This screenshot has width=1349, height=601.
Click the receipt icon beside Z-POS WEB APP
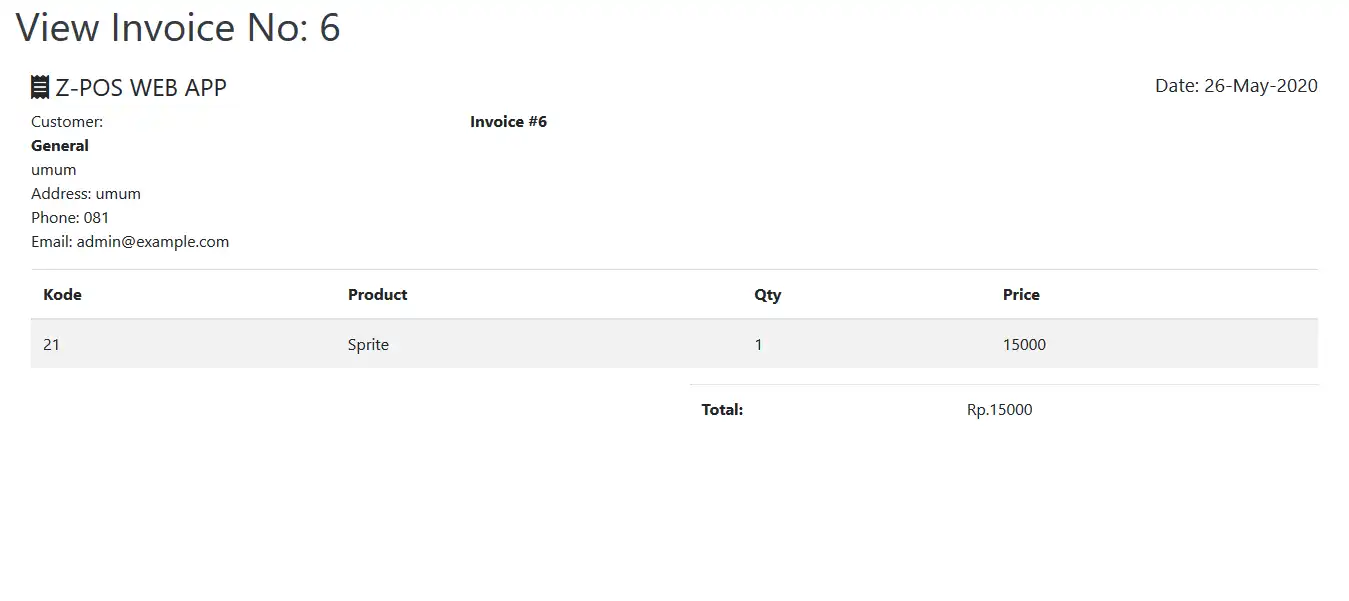click(40, 88)
